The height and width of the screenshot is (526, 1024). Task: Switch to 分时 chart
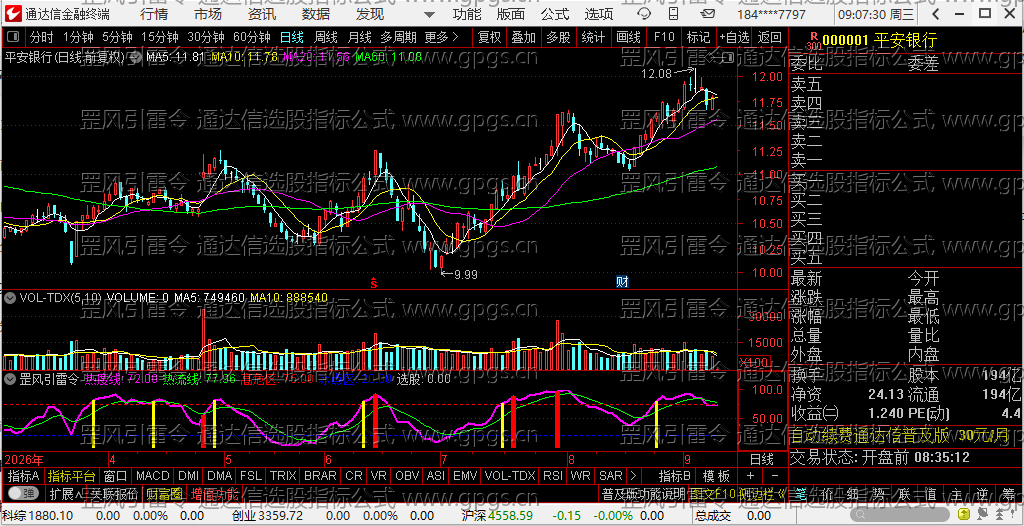(x=42, y=37)
